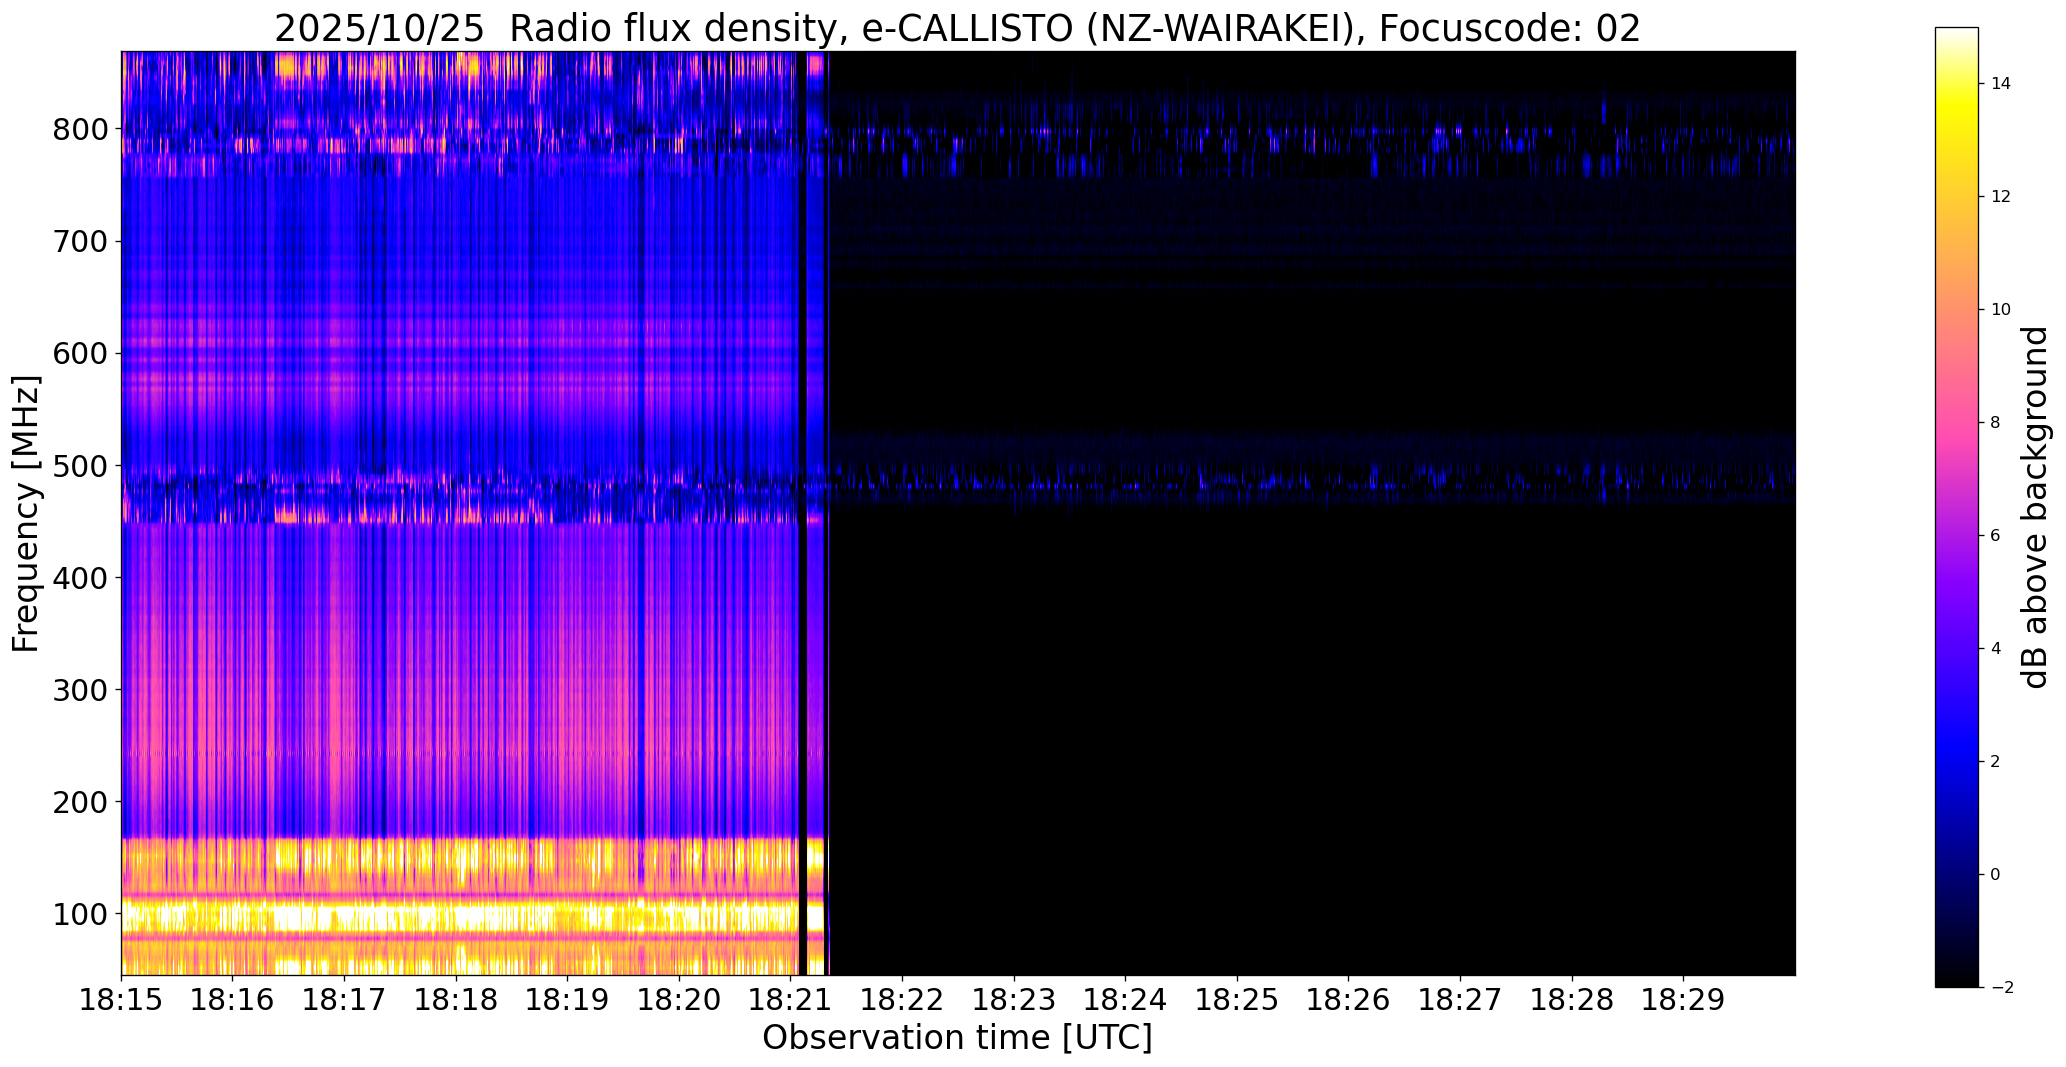The image size is (2066, 1067).
Task: Click the 'Frequency [MHz]' y-axis label
Action: click(27, 514)
